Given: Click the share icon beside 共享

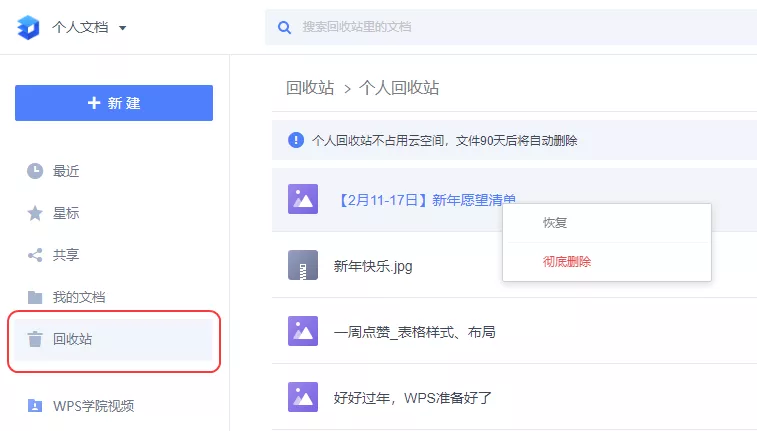Looking at the screenshot, I should pyautogui.click(x=35, y=255).
